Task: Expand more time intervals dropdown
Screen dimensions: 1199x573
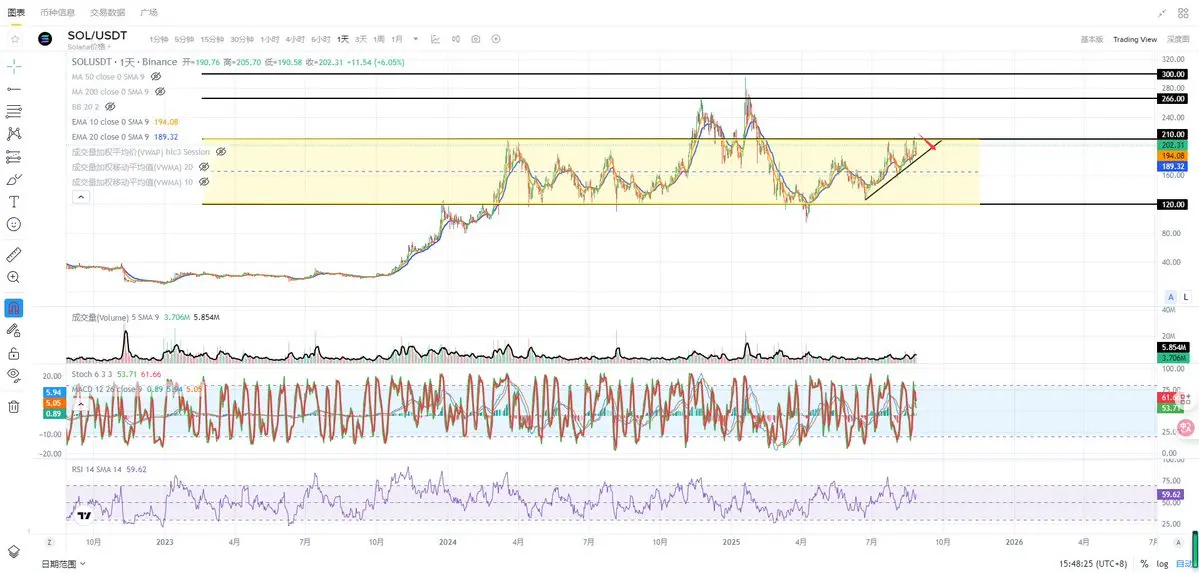Action: (415, 39)
